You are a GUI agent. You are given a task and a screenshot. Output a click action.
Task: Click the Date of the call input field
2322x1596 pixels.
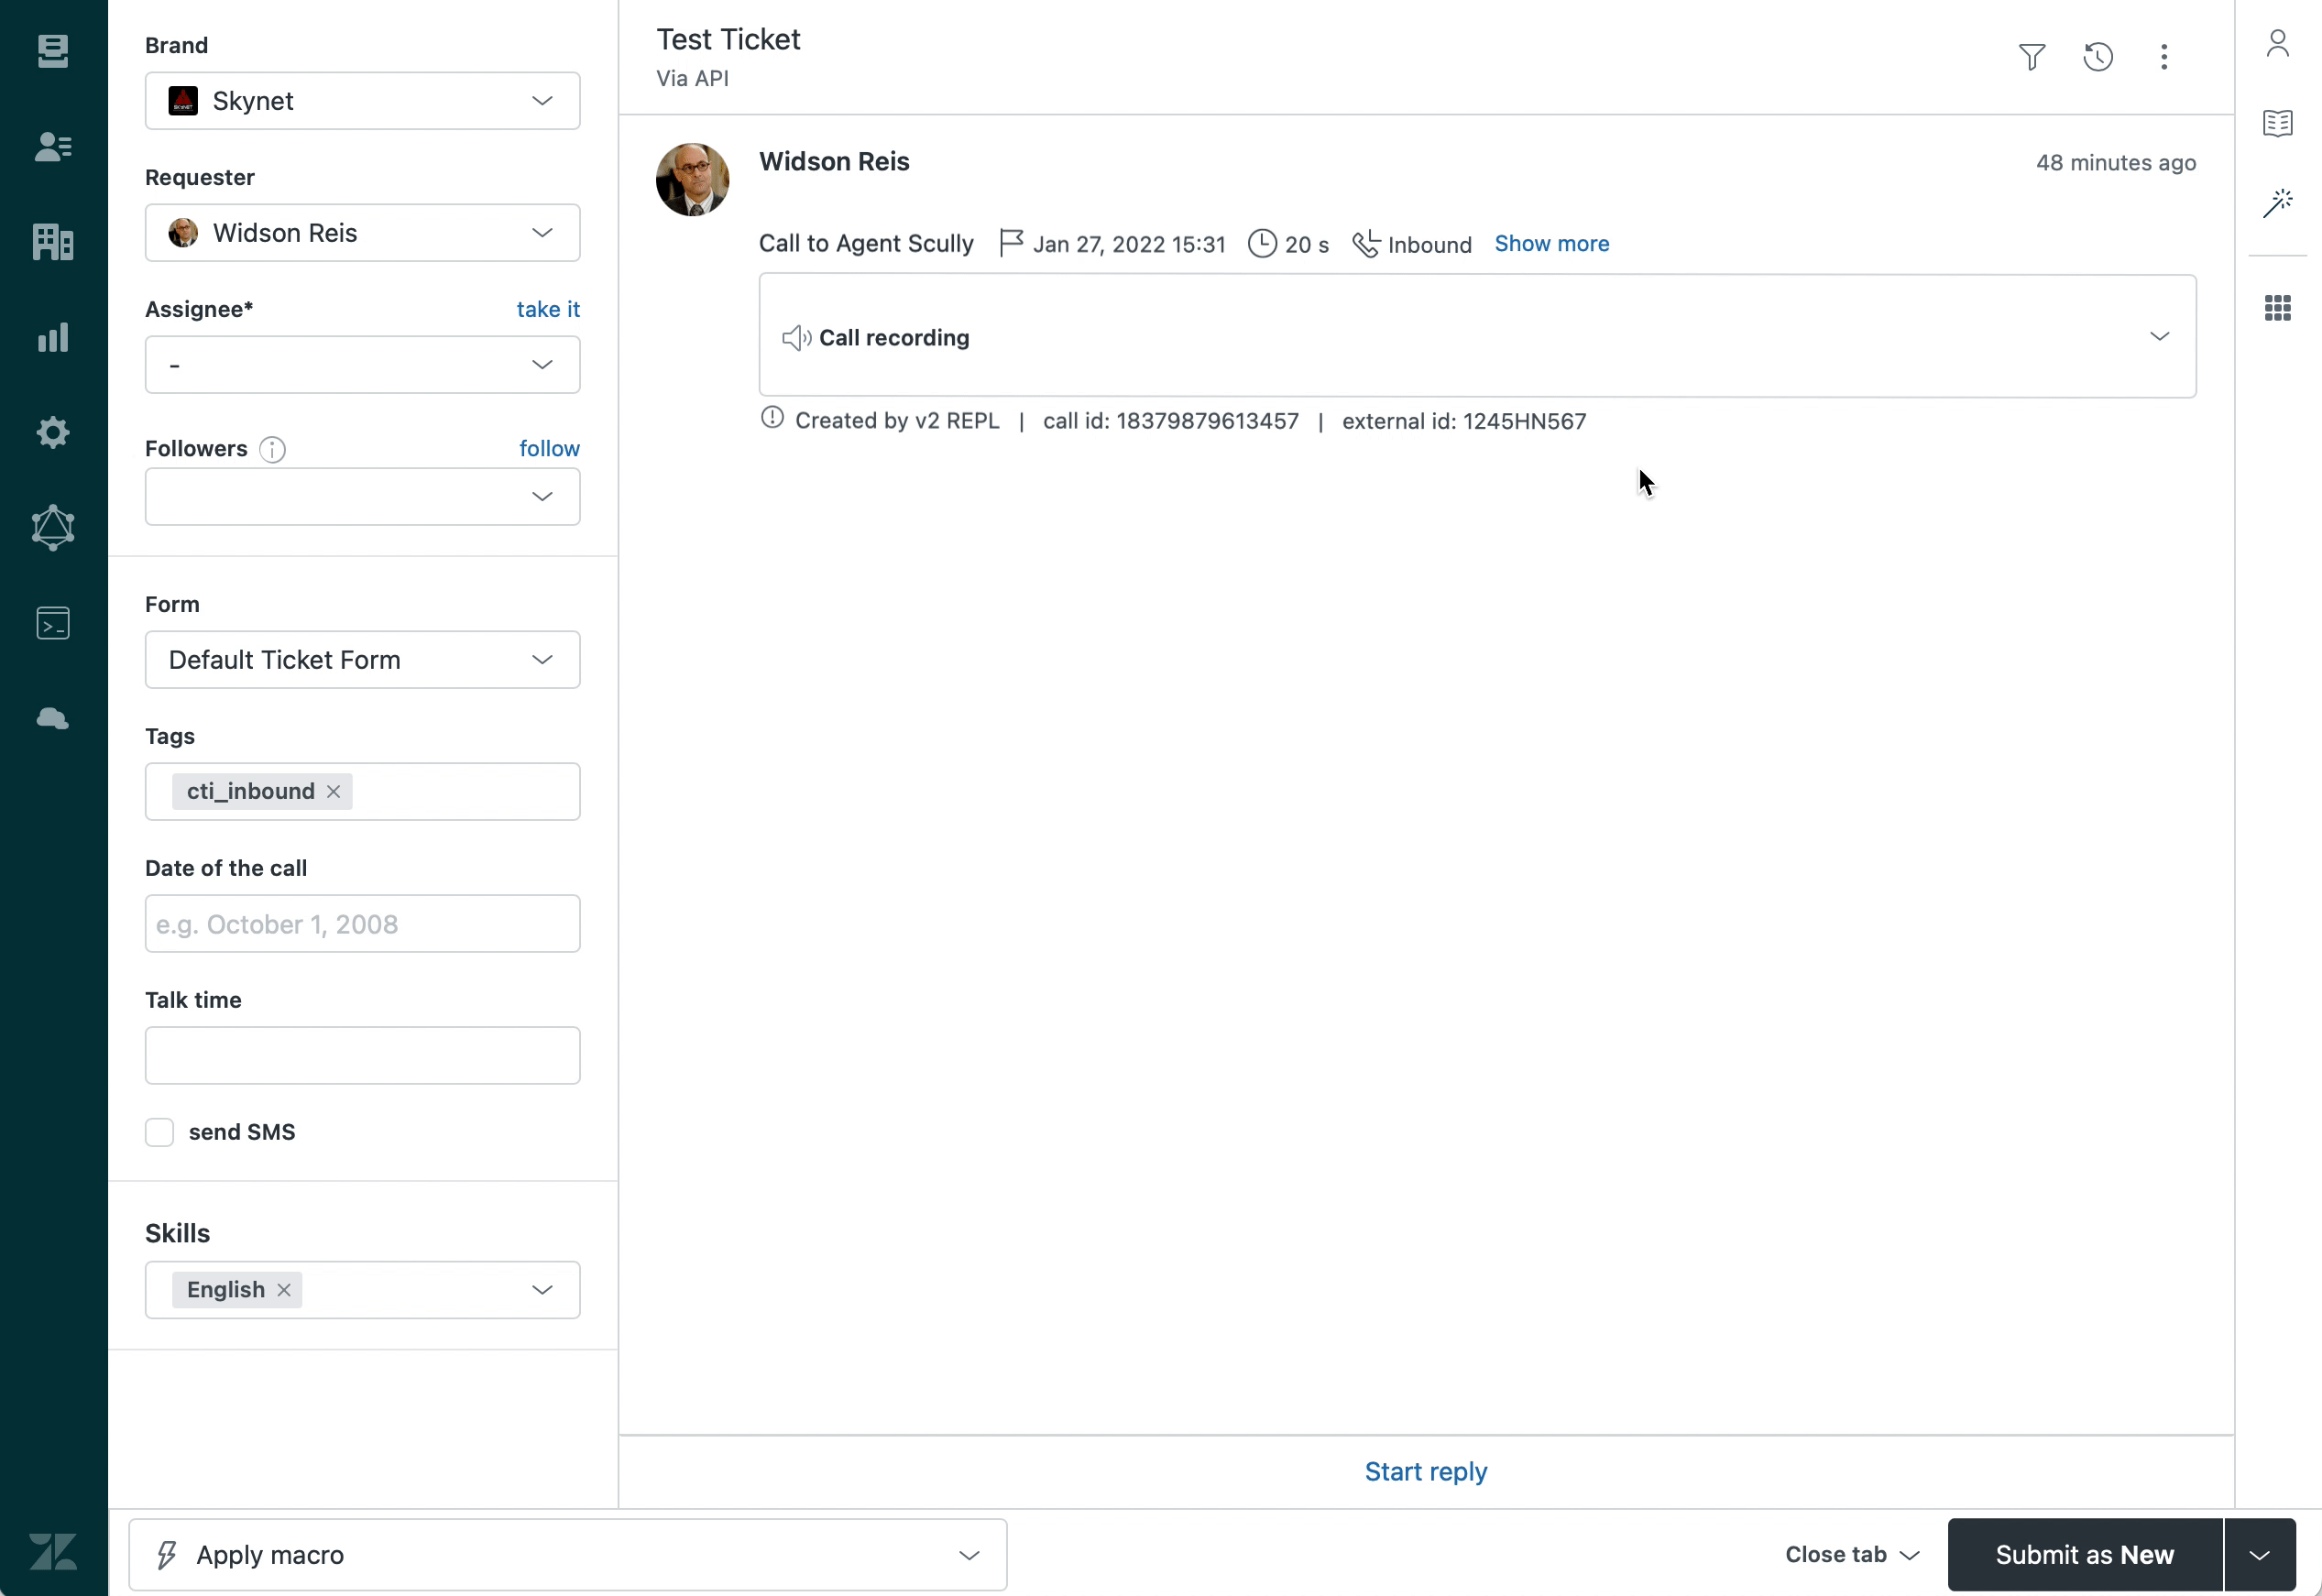[x=362, y=923]
